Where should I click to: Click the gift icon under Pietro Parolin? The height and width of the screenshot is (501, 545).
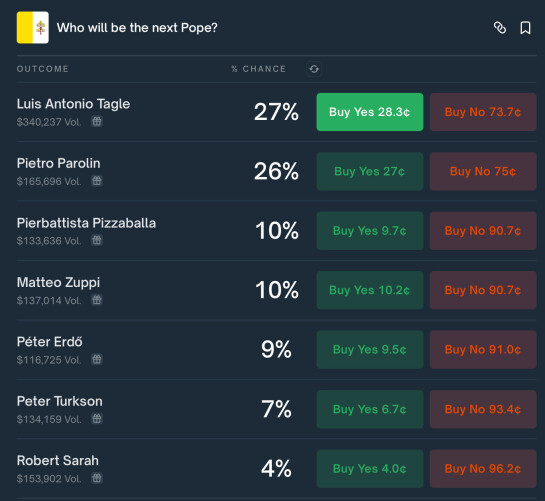tap(97, 181)
